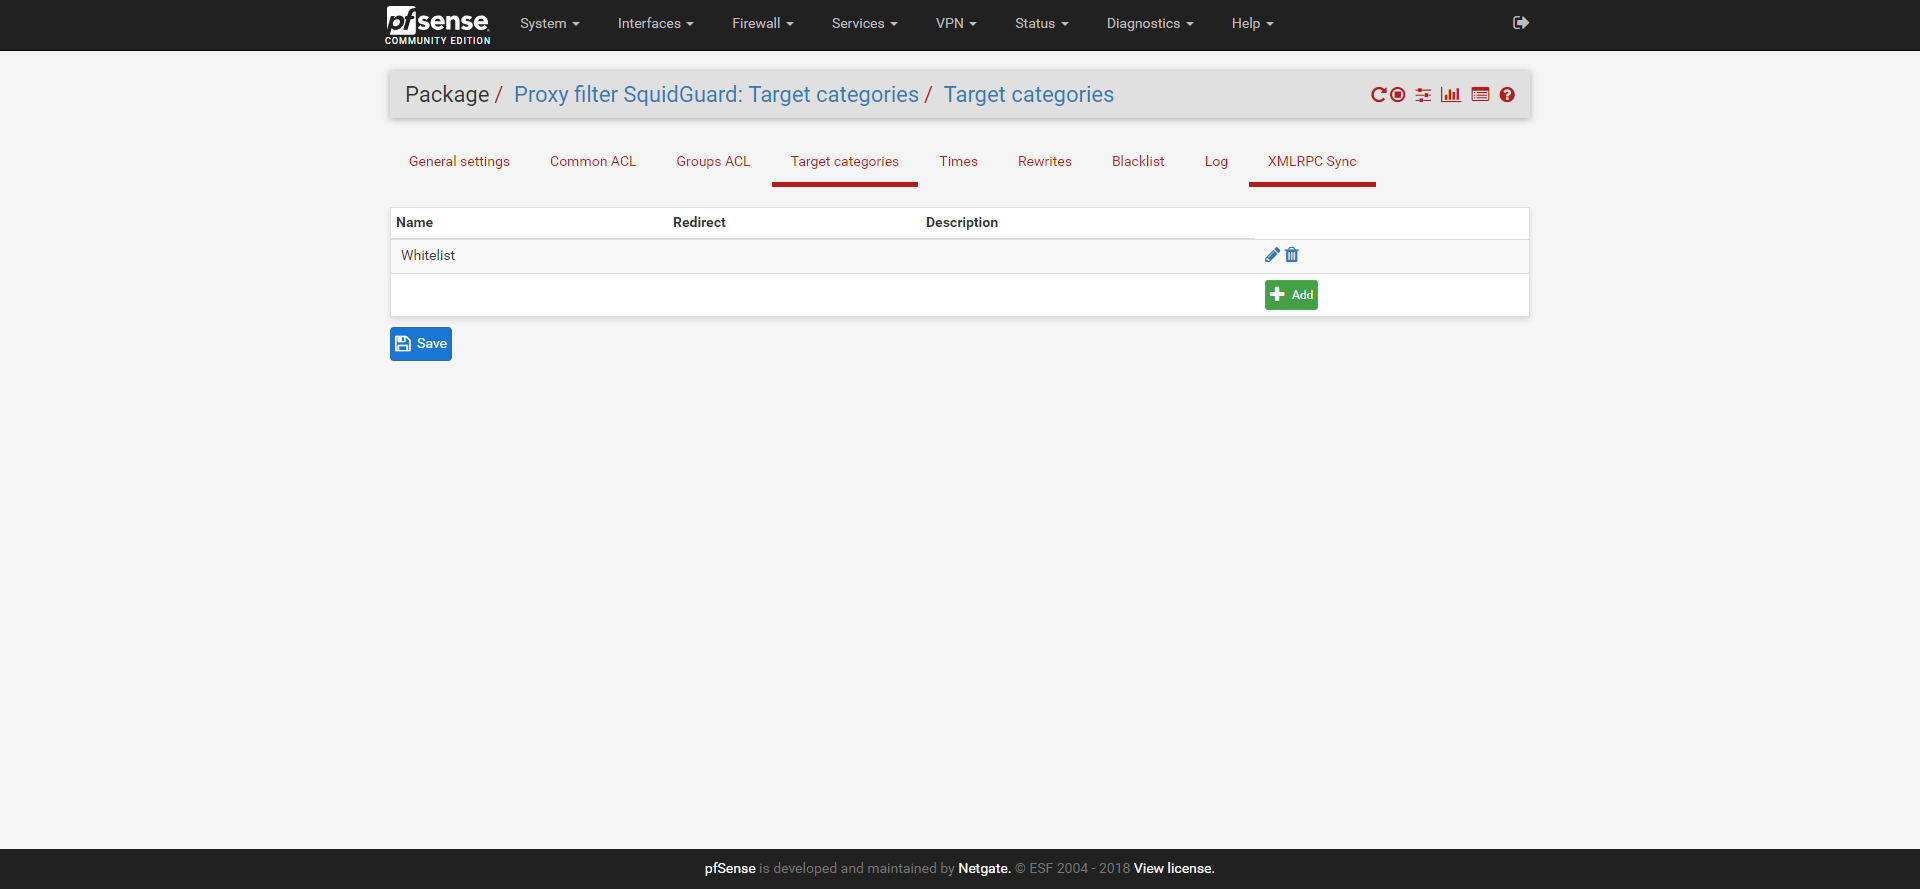Restart the SquidGuard service
This screenshot has height=889, width=1920.
(1378, 95)
